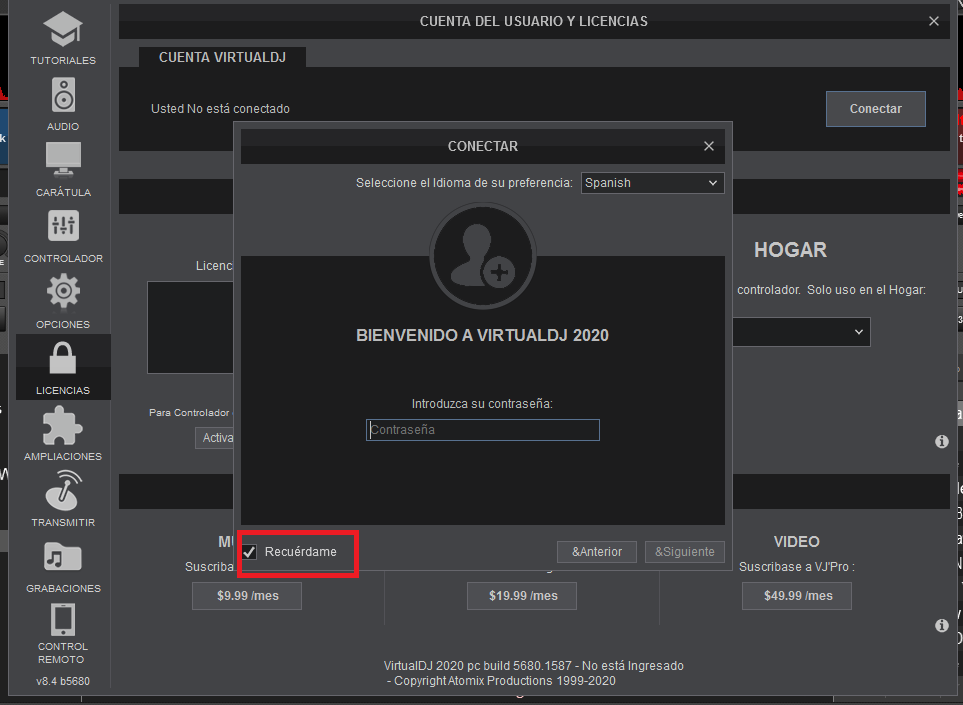Screen dimensions: 963x705
Task: Switch to Cuenta VirtualDJ tab
Action: (222, 58)
